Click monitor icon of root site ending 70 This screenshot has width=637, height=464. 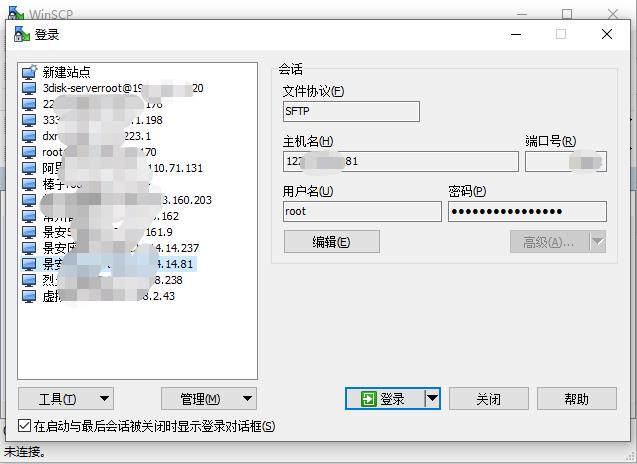[29, 152]
